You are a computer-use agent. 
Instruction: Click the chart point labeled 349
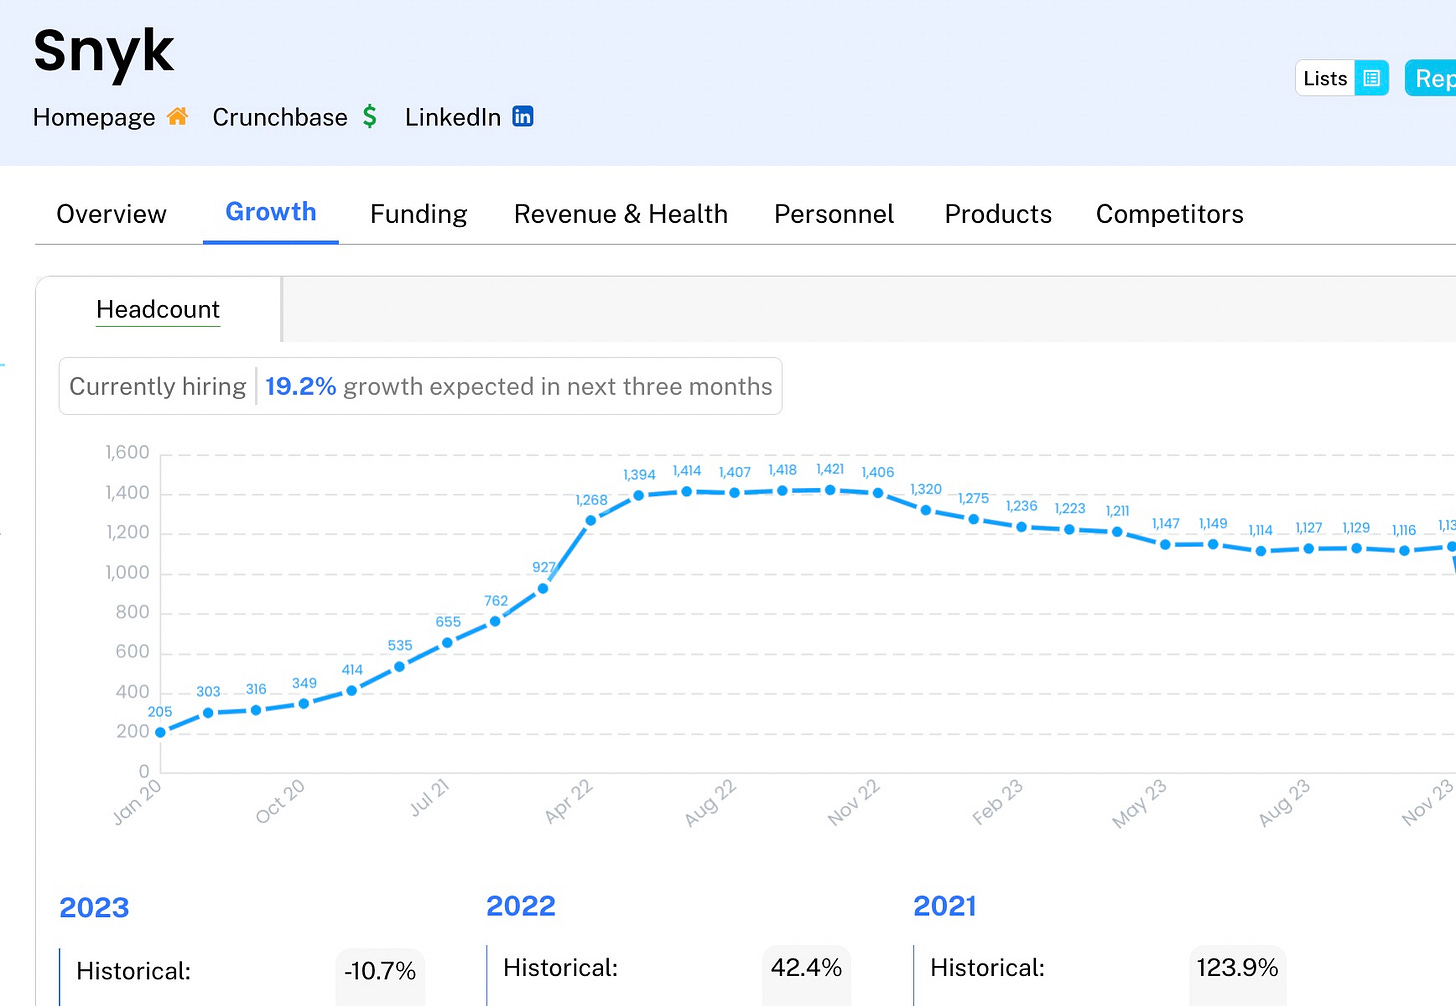(x=304, y=704)
